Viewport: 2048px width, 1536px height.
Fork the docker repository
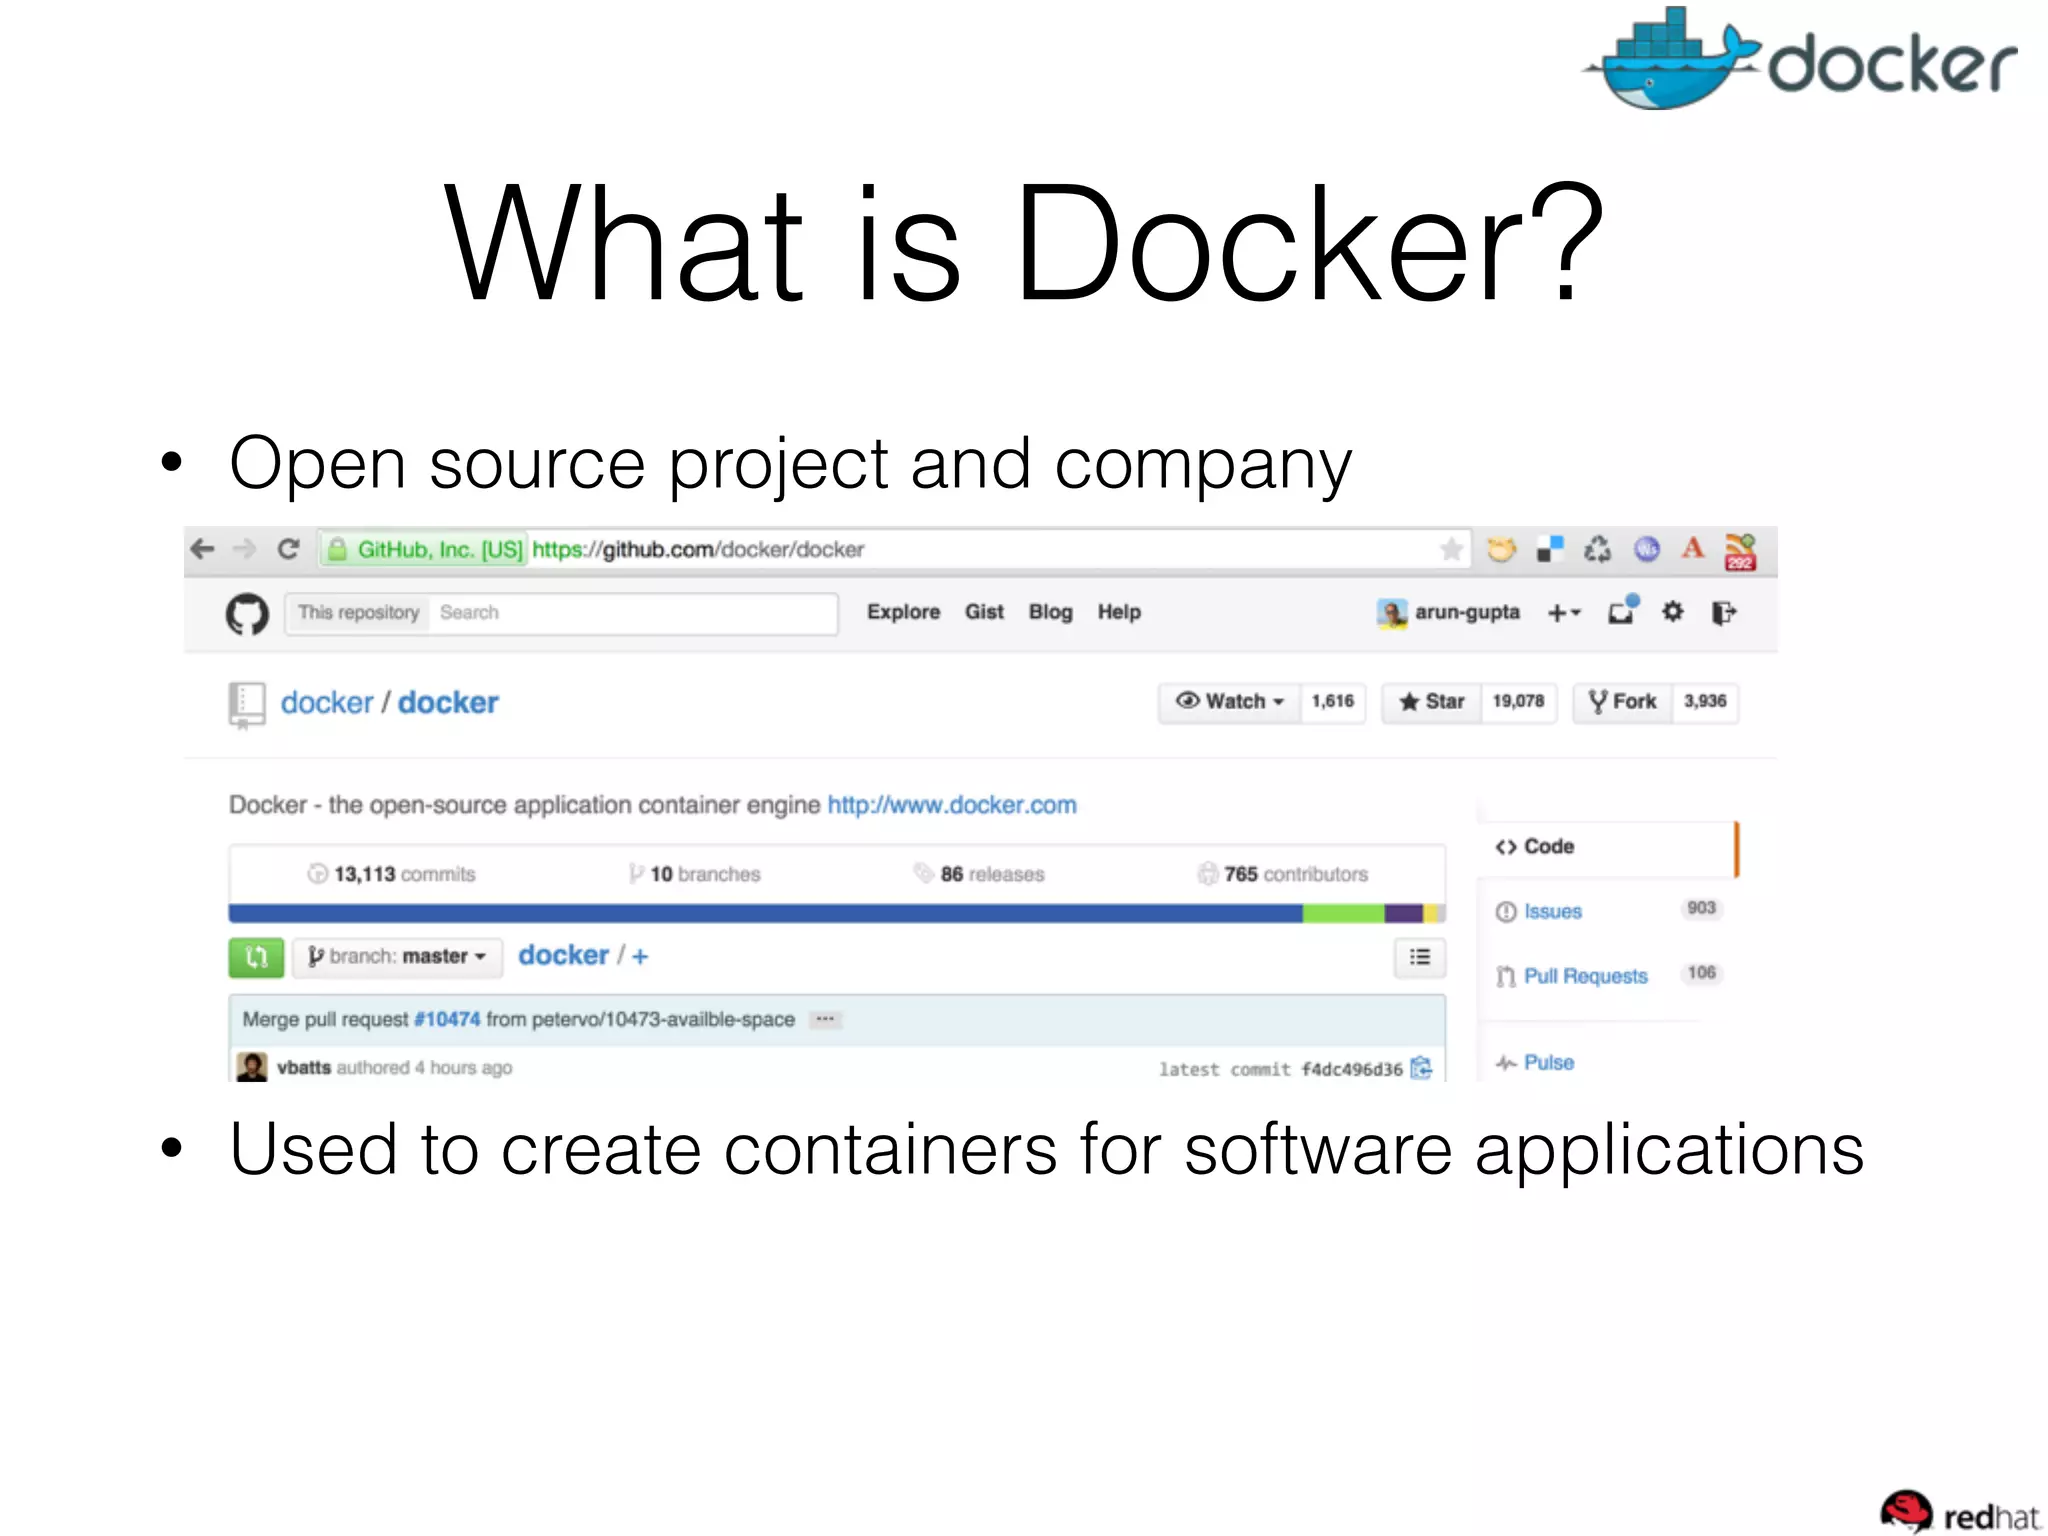coord(1623,702)
